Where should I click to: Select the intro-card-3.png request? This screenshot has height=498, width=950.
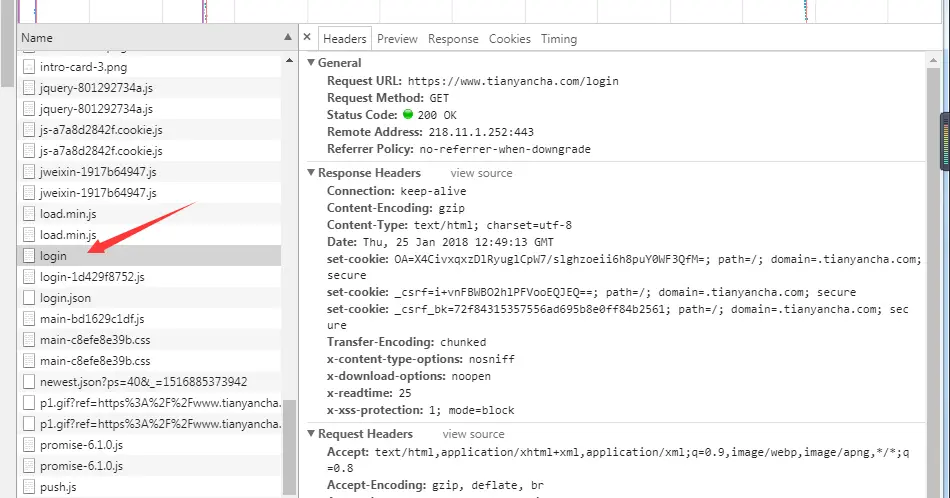[x=151, y=67]
